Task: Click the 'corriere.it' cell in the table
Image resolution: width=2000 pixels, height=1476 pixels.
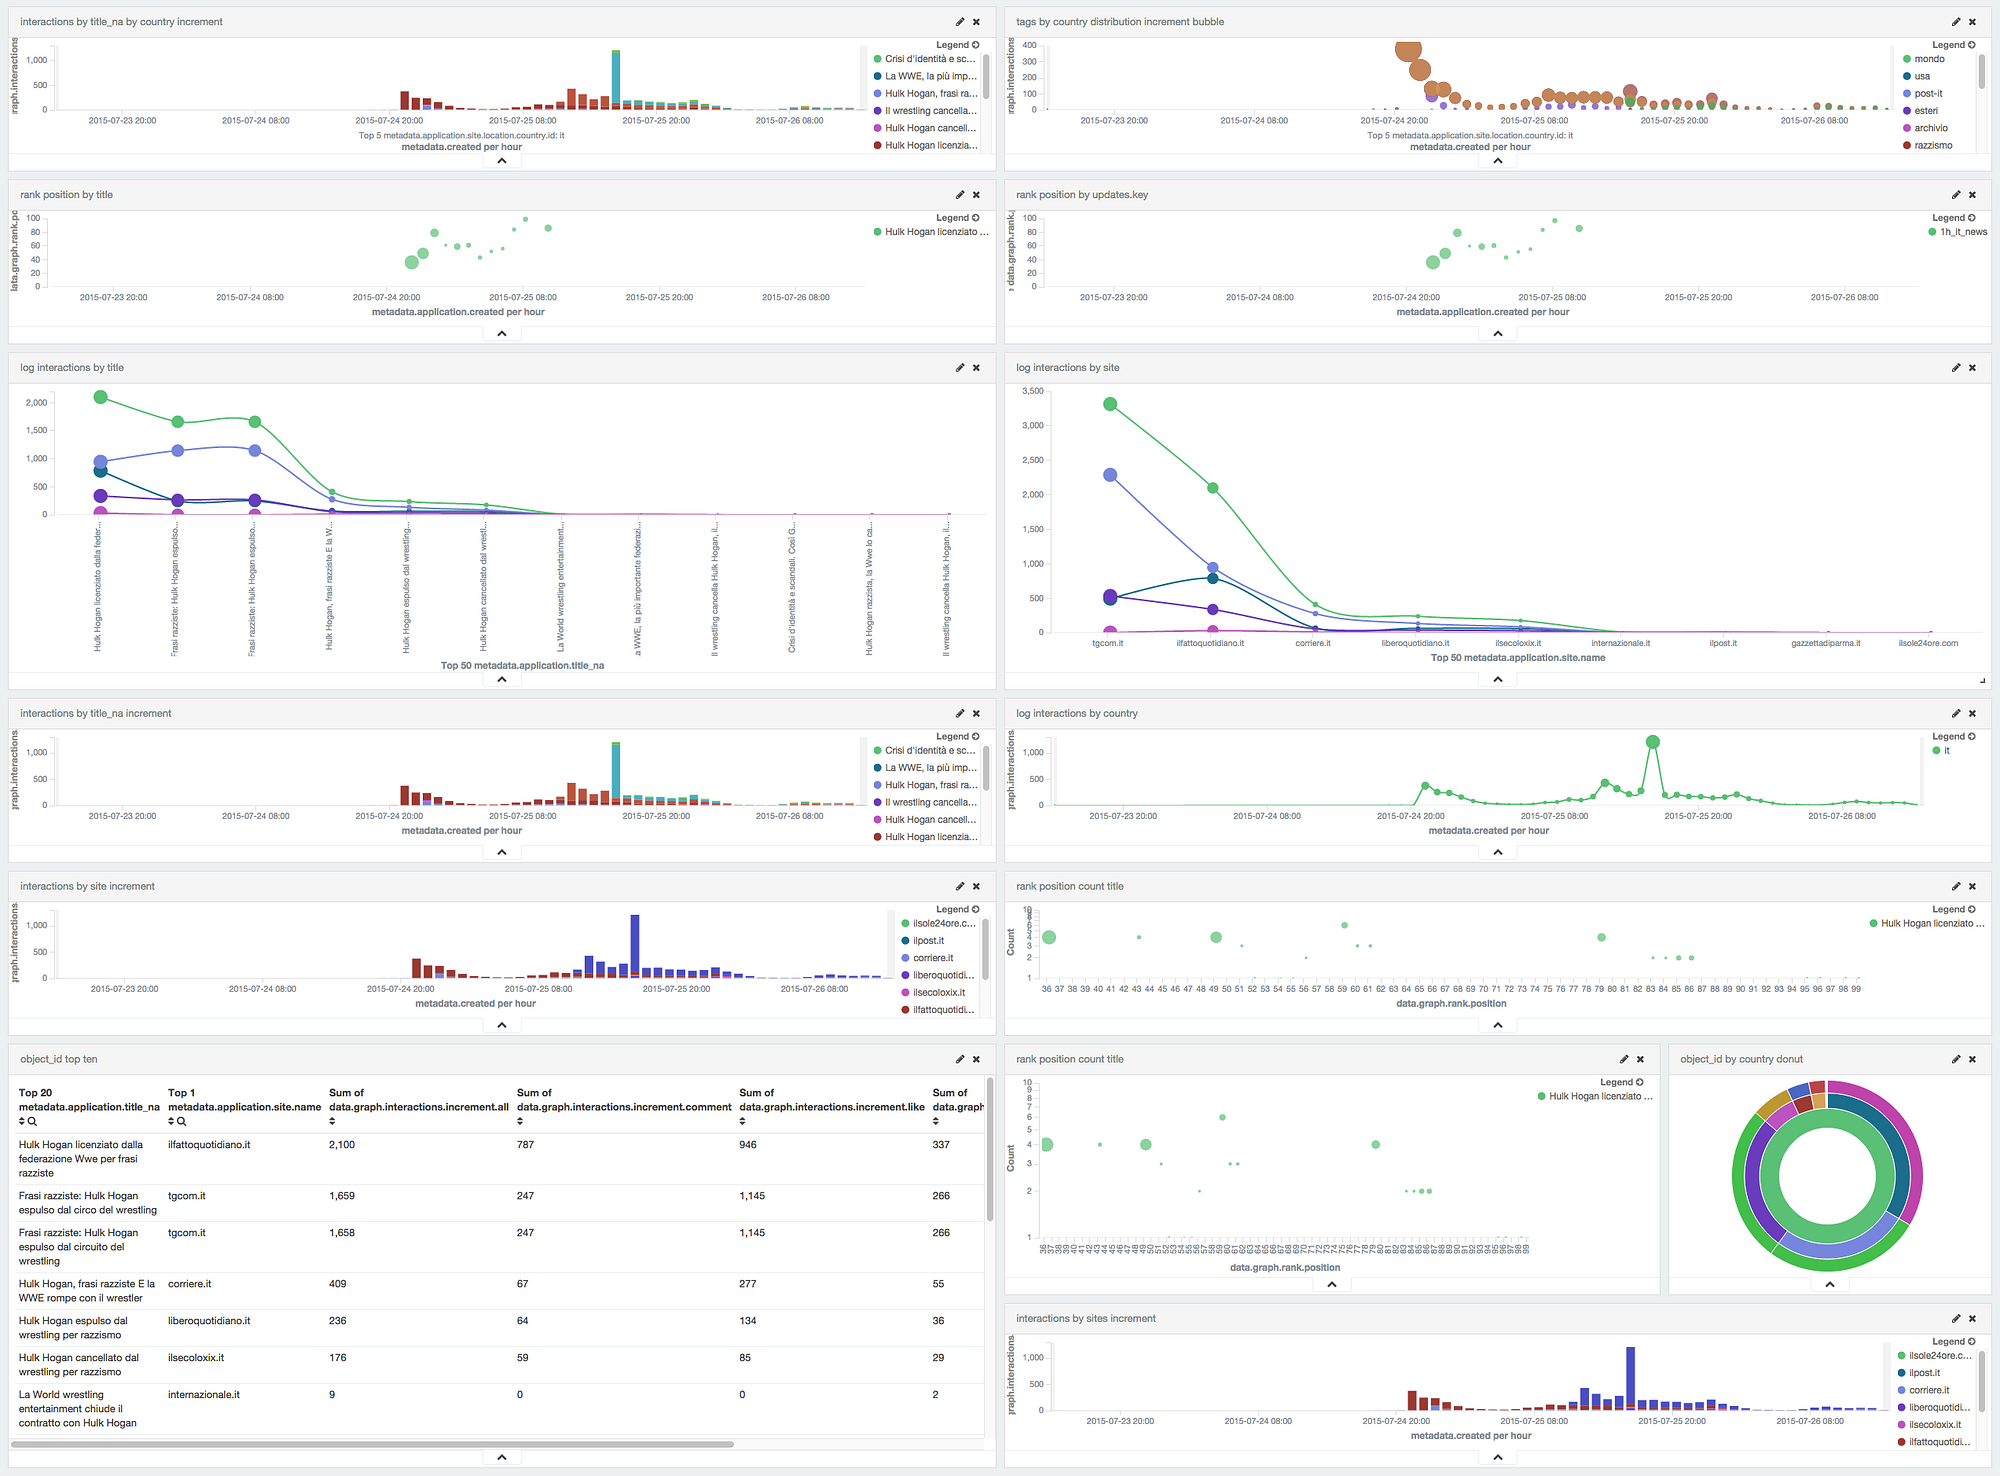Action: pos(190,1285)
